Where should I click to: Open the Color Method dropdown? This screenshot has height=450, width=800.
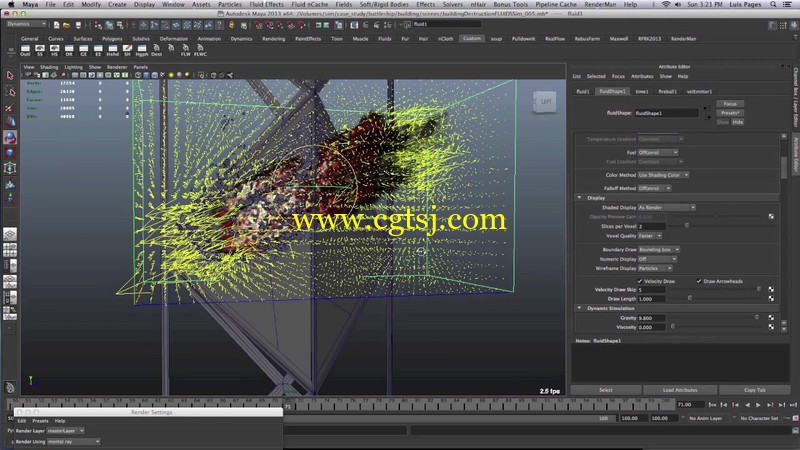pyautogui.click(x=663, y=175)
